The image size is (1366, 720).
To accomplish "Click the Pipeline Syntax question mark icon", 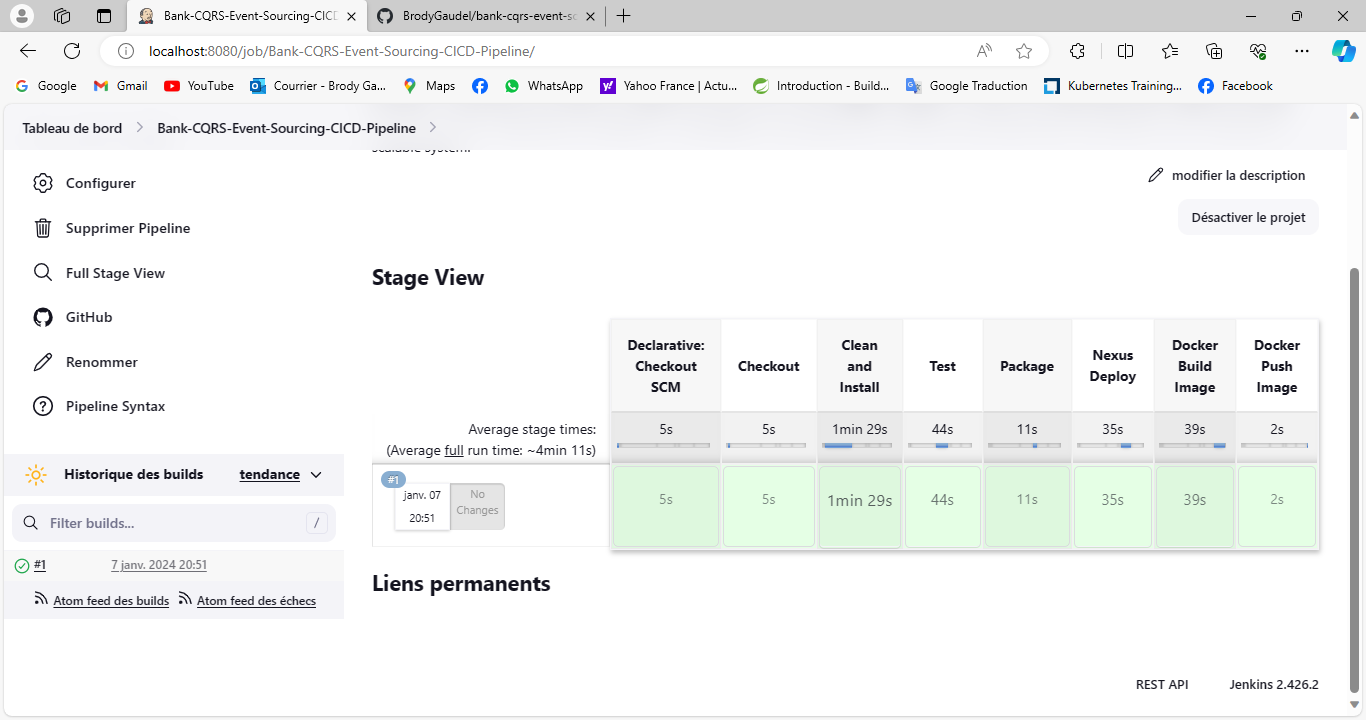I will (x=43, y=406).
